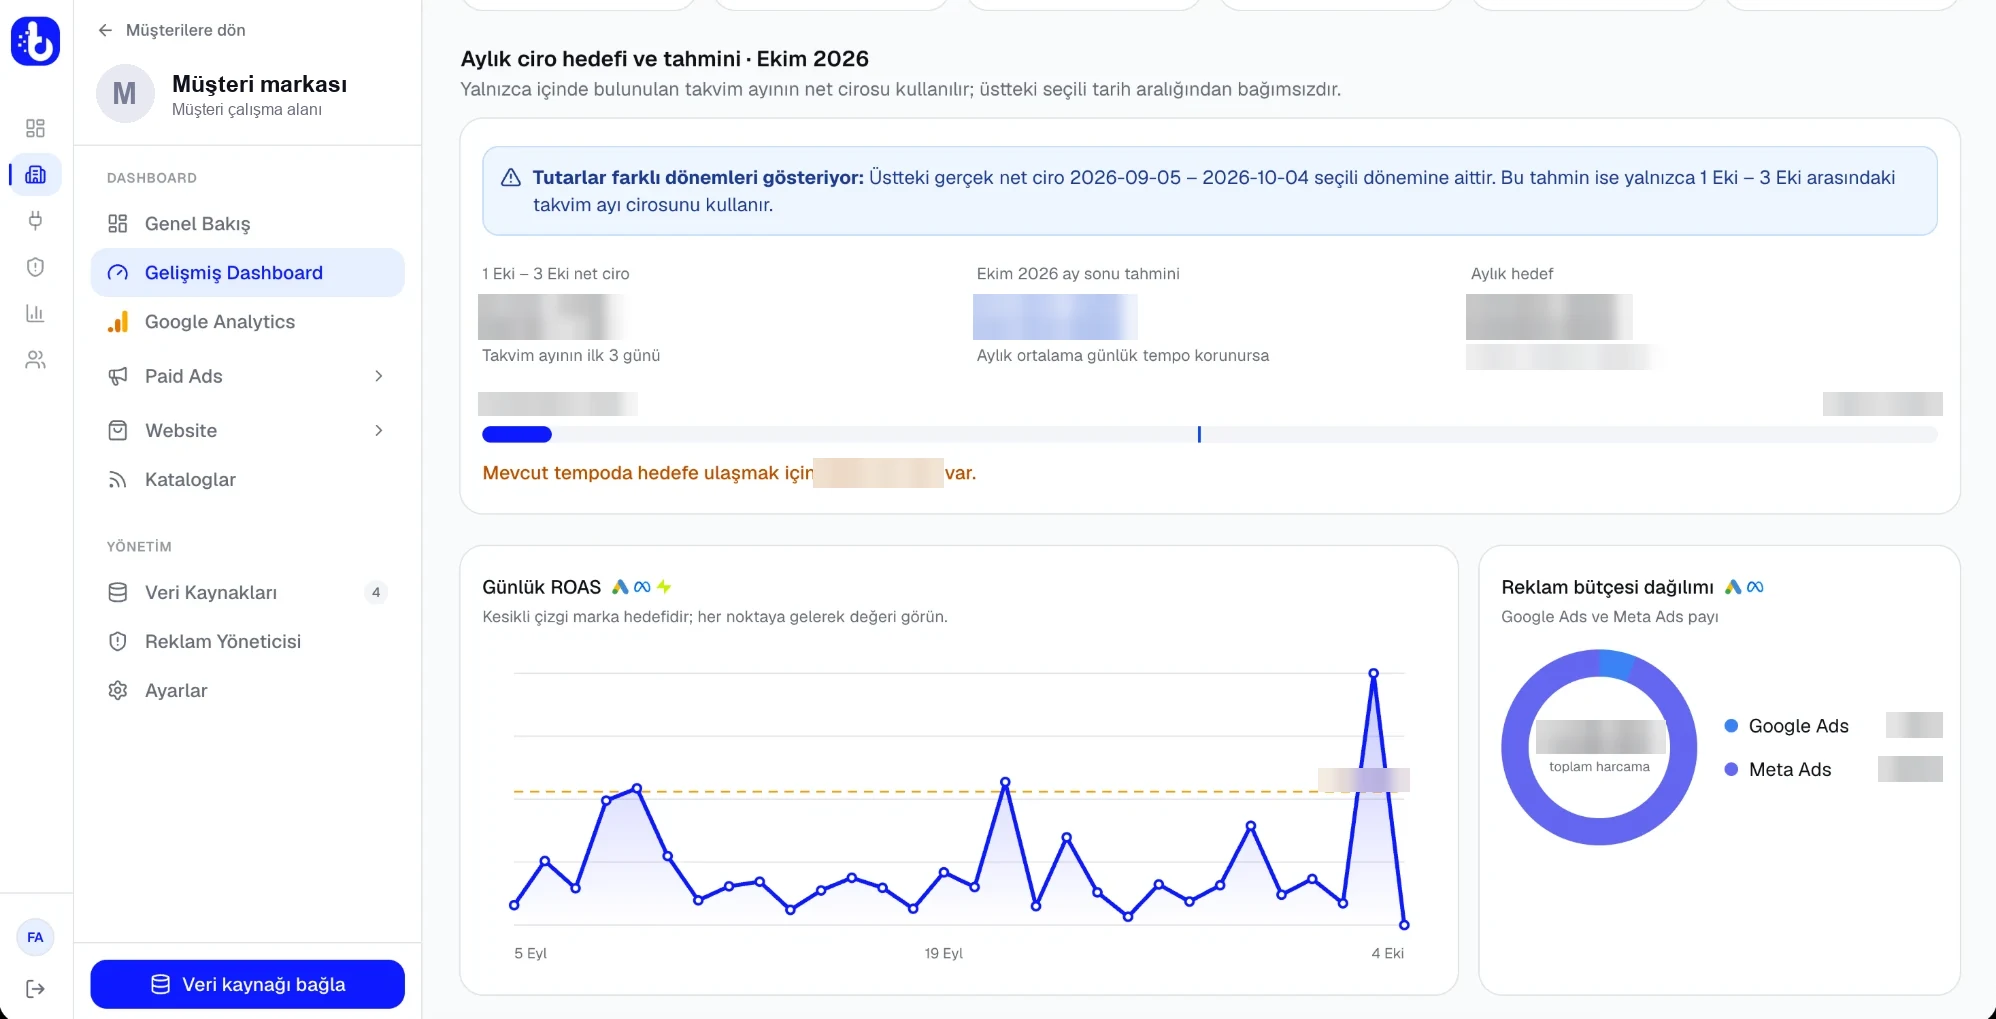
Task: Select Gelişmiş Dashboard menu item
Action: (x=247, y=273)
